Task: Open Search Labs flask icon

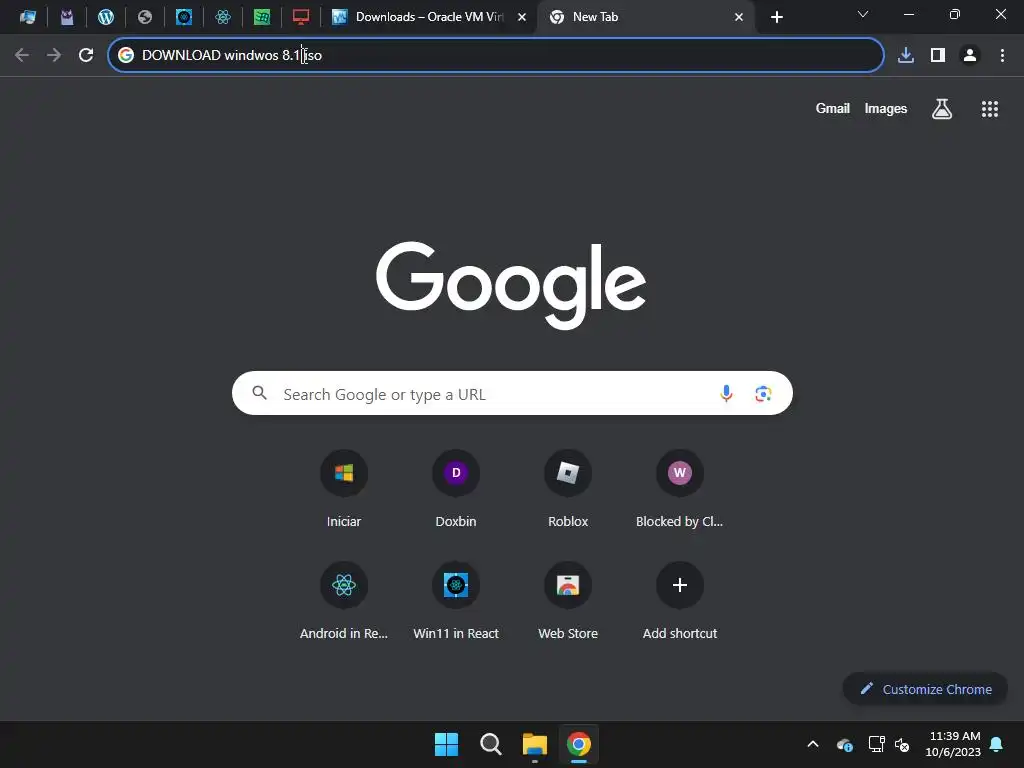Action: point(942,109)
